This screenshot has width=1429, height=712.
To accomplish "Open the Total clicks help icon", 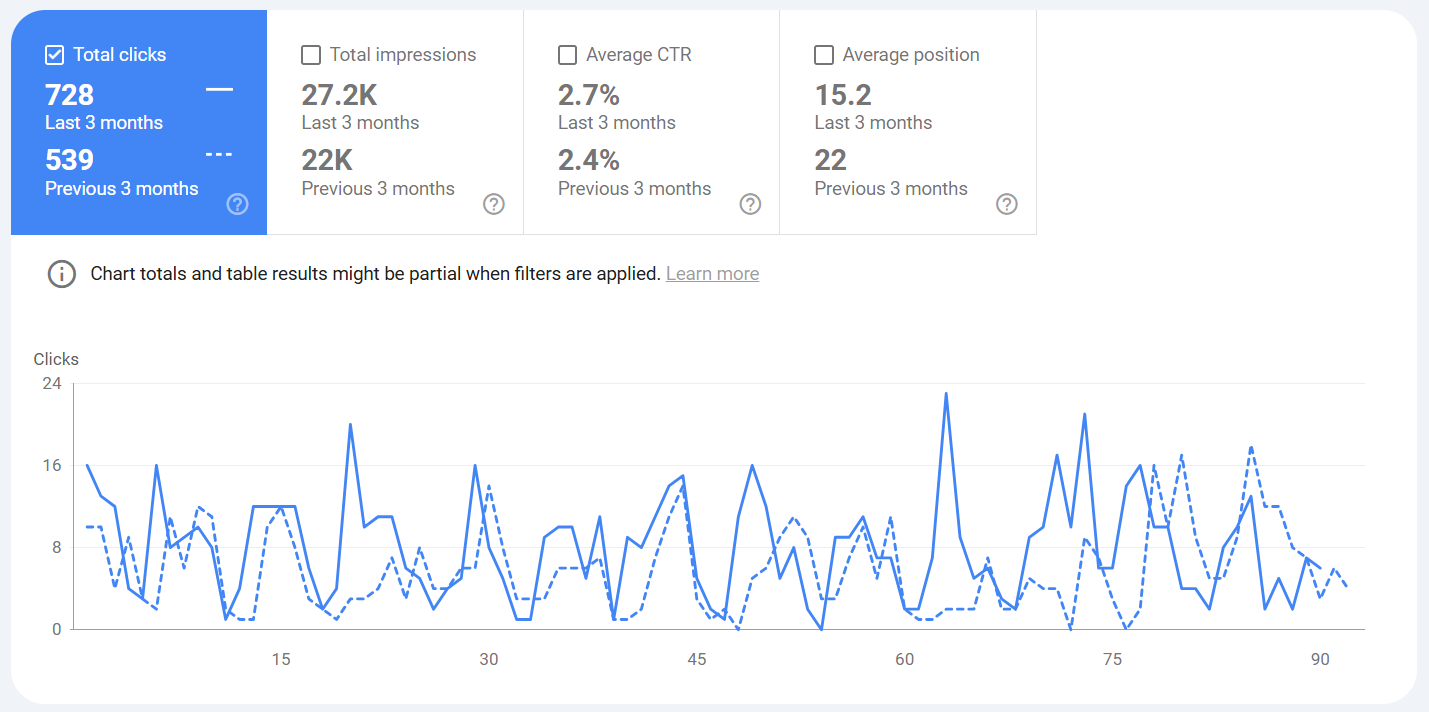I will coord(237,204).
